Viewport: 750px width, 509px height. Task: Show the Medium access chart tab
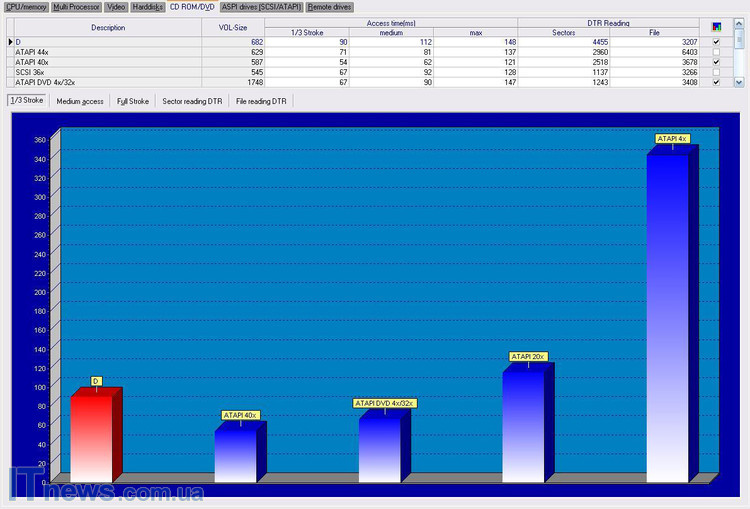click(x=80, y=101)
